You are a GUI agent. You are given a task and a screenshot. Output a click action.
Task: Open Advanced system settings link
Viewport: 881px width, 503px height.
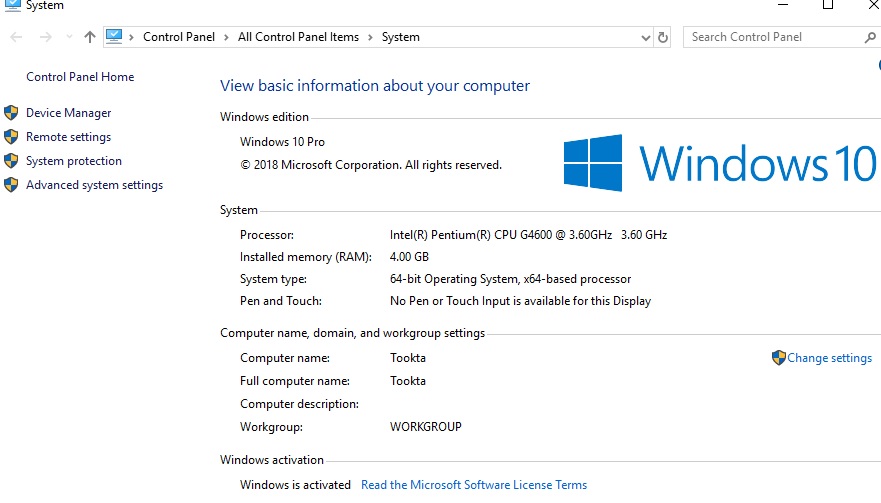[94, 185]
